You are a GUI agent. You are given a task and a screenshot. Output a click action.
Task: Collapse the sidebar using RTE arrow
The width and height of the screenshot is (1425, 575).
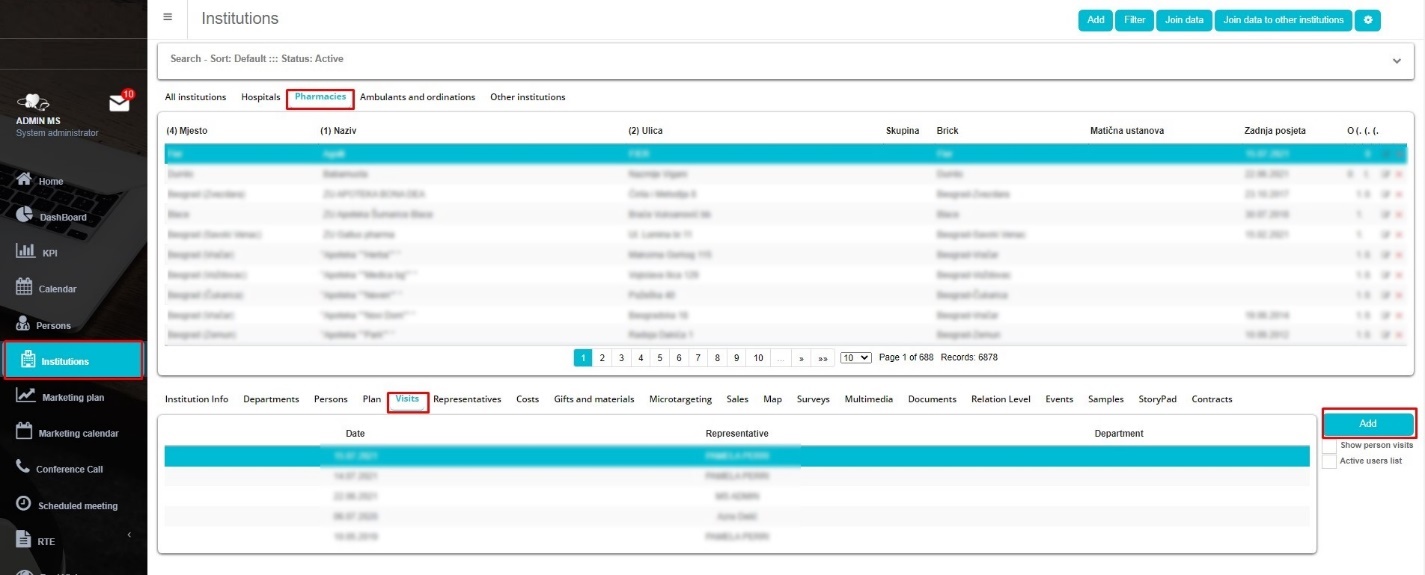tap(129, 536)
